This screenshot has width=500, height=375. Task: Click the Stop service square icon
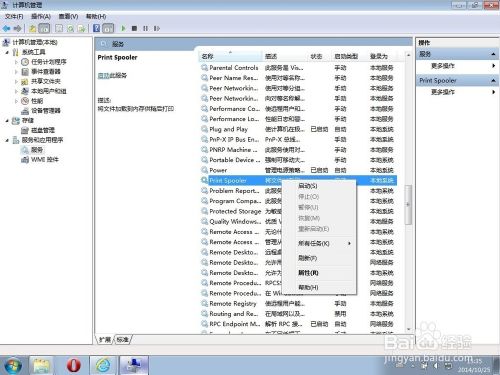click(134, 29)
